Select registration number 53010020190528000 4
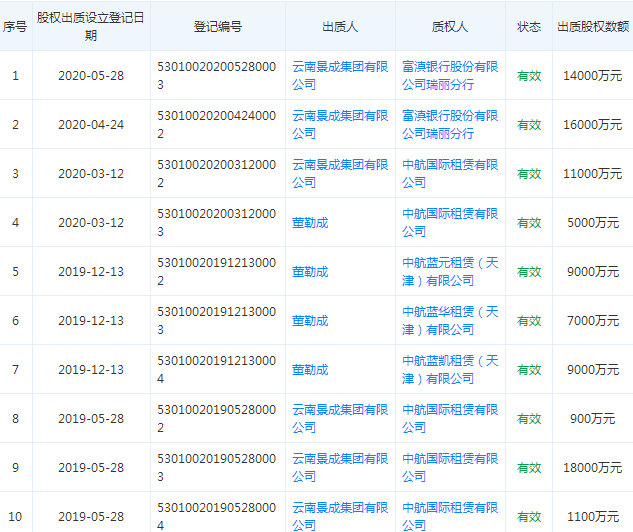This screenshot has height=532, width=633. (216, 516)
